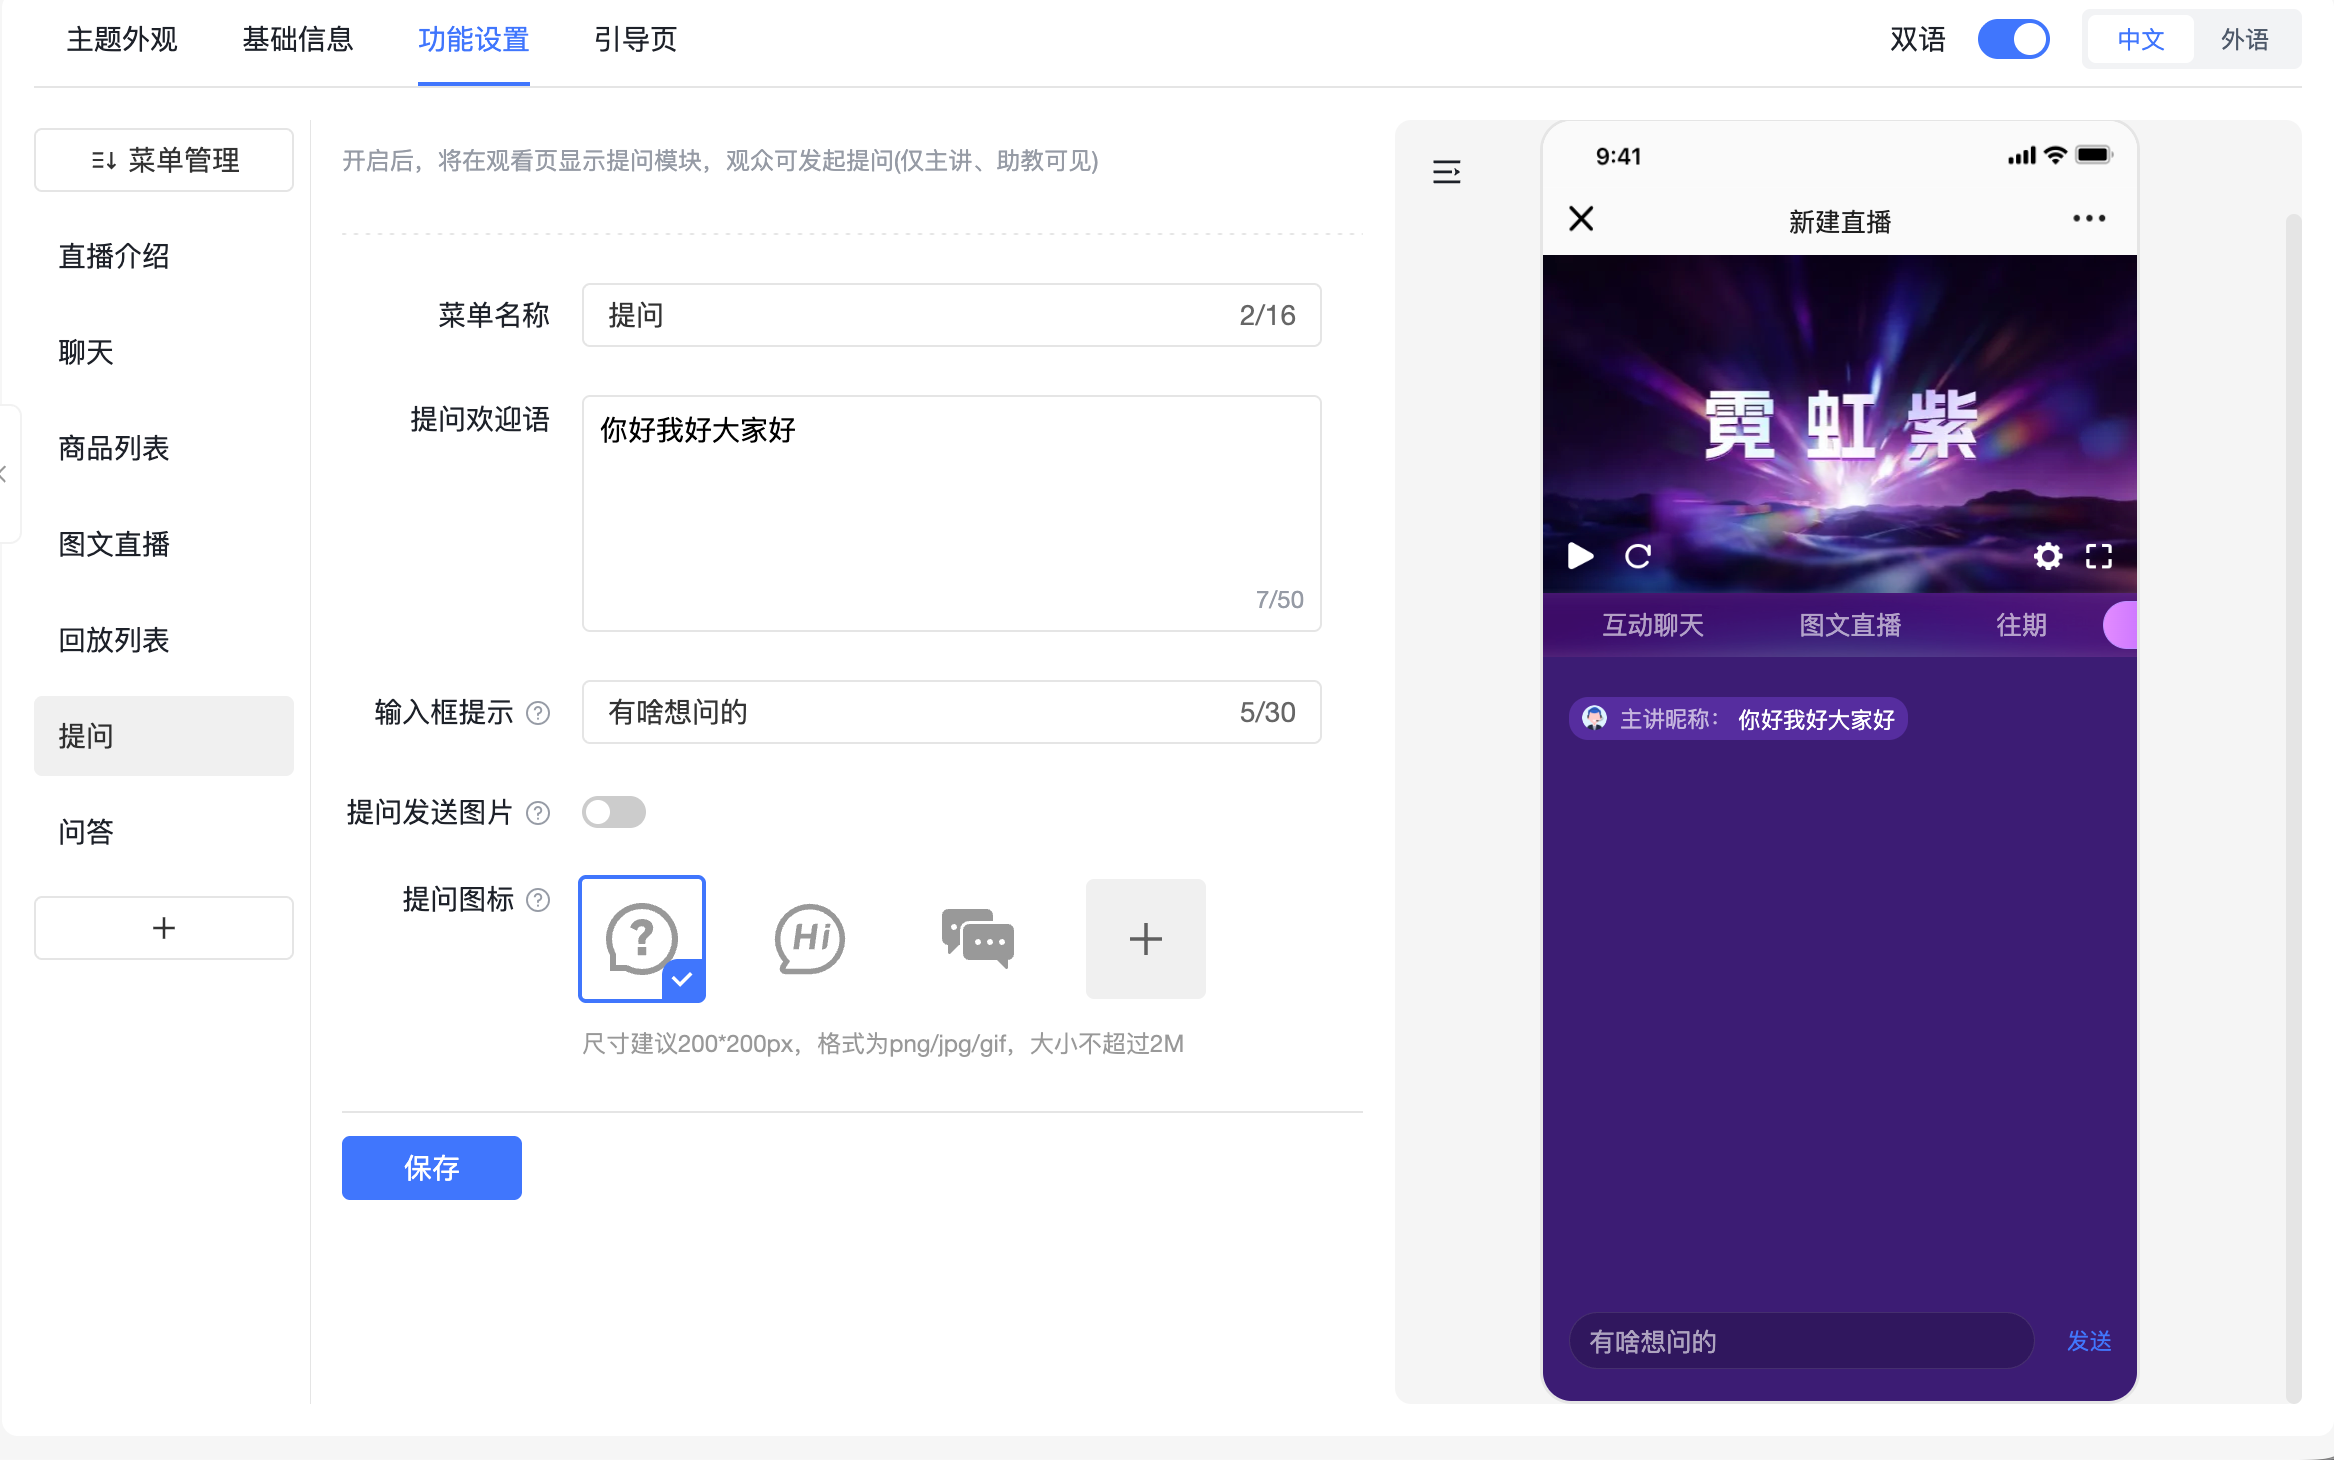Play the preview video
This screenshot has width=2334, height=1460.
(x=1580, y=556)
